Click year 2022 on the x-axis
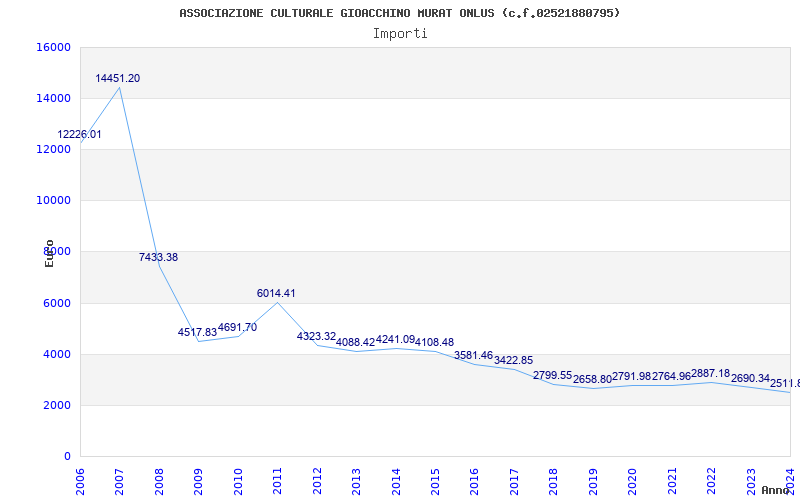The height and width of the screenshot is (500, 800). 711,481
